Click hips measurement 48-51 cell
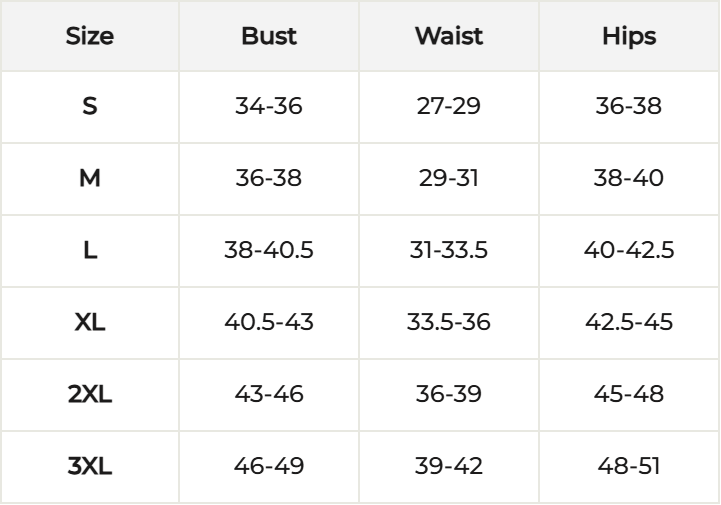The image size is (721, 505). (x=629, y=466)
